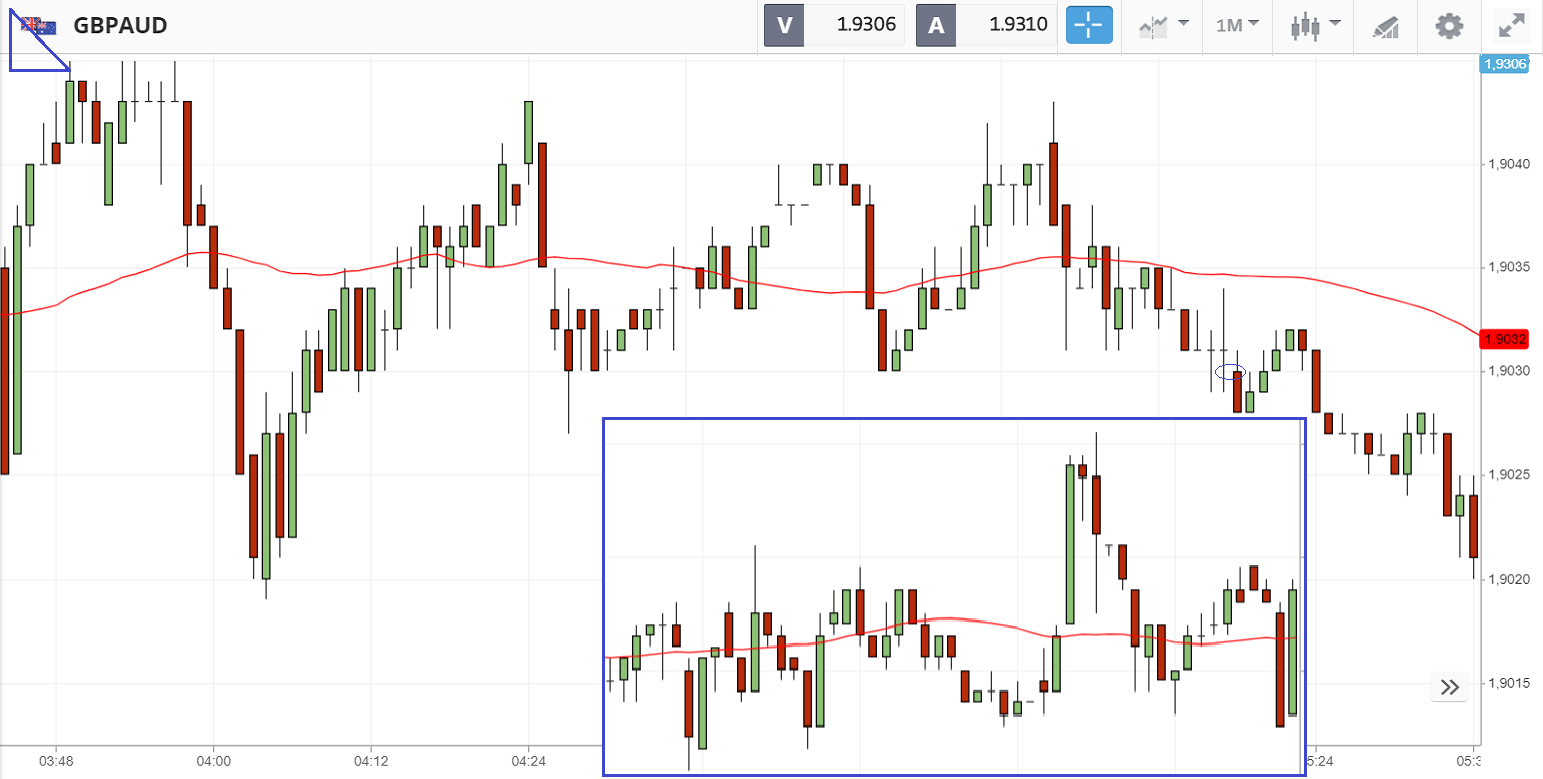Viewport: 1543px width, 779px height.
Task: Select the small ellipse drawing on chart
Action: tap(1230, 372)
